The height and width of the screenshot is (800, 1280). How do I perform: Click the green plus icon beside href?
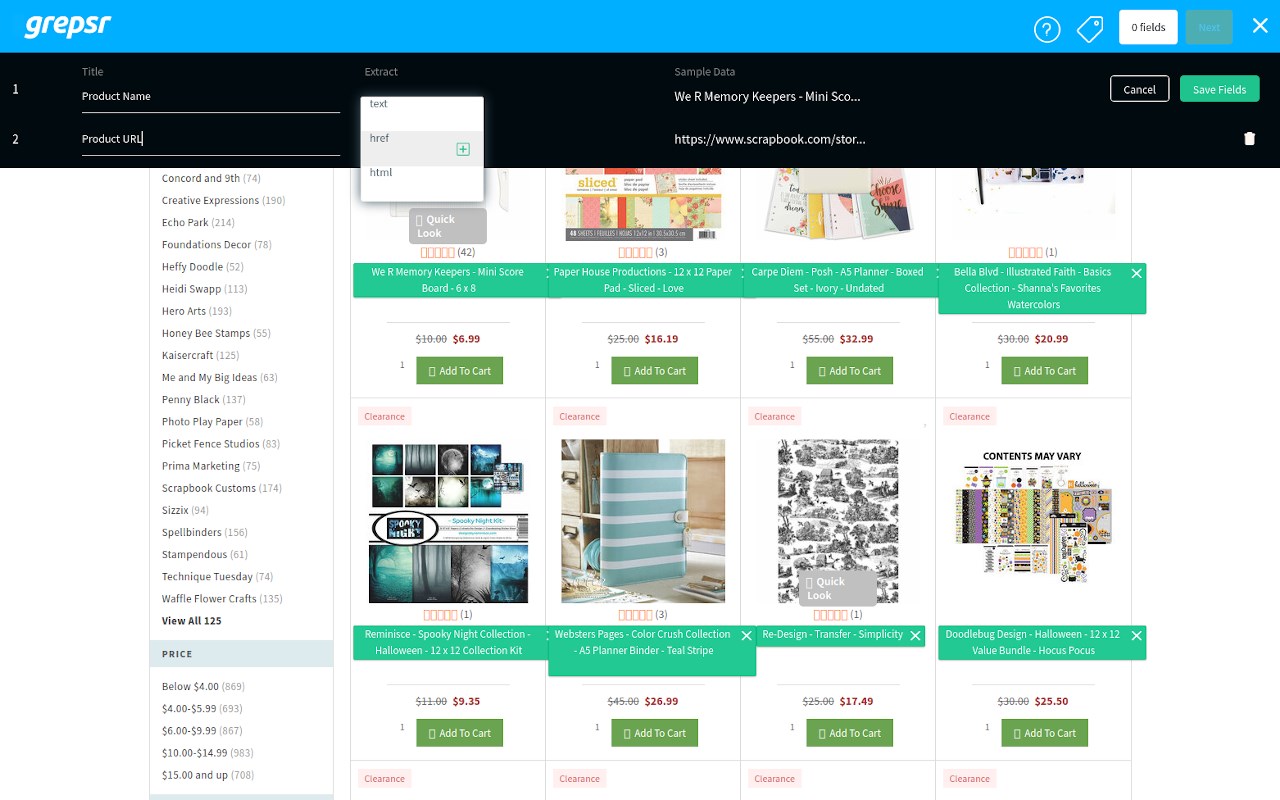[x=463, y=149]
